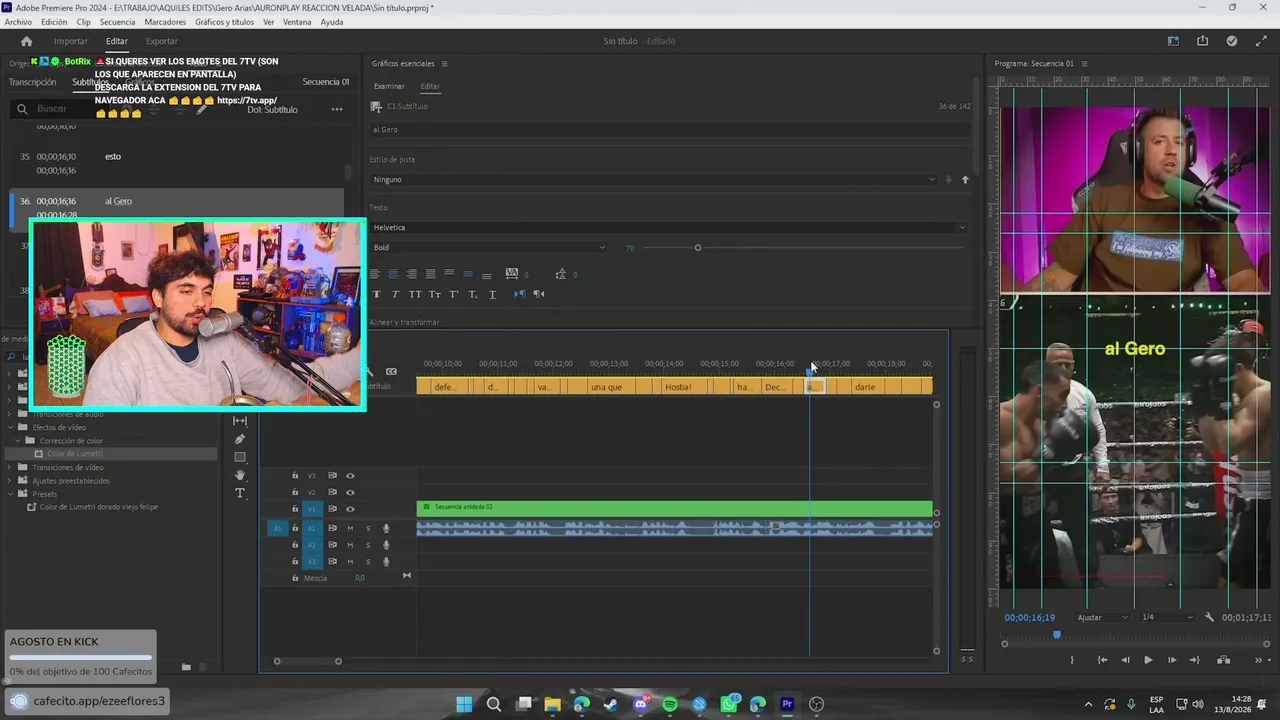Open the Marcadores menu
The image size is (1280, 720).
pyautogui.click(x=165, y=22)
